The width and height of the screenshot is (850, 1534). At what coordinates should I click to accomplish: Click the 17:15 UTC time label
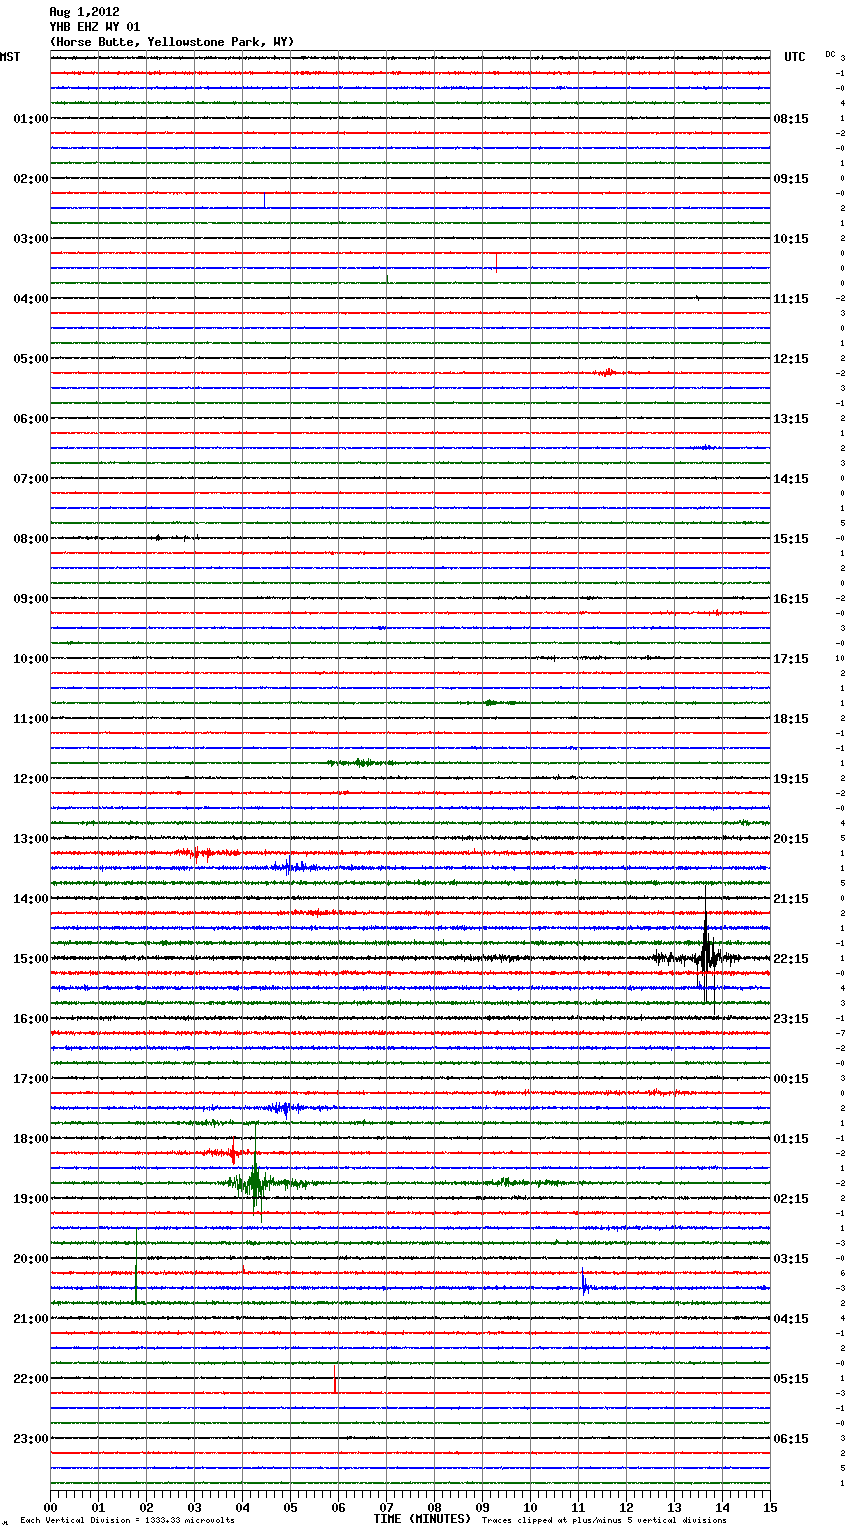coord(791,659)
